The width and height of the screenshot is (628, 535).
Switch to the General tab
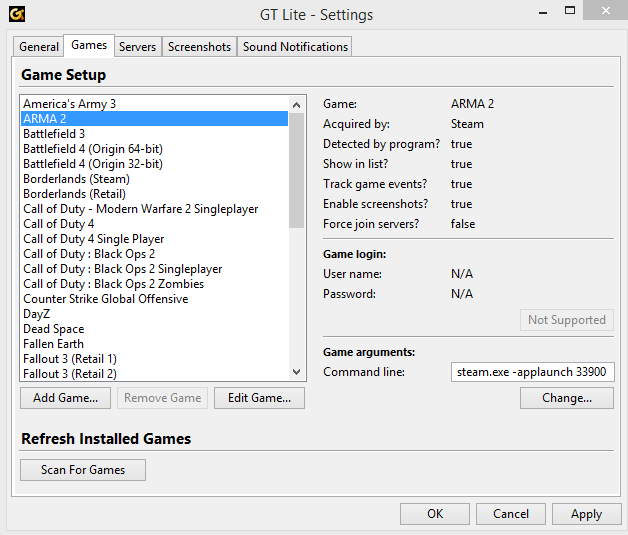click(39, 47)
